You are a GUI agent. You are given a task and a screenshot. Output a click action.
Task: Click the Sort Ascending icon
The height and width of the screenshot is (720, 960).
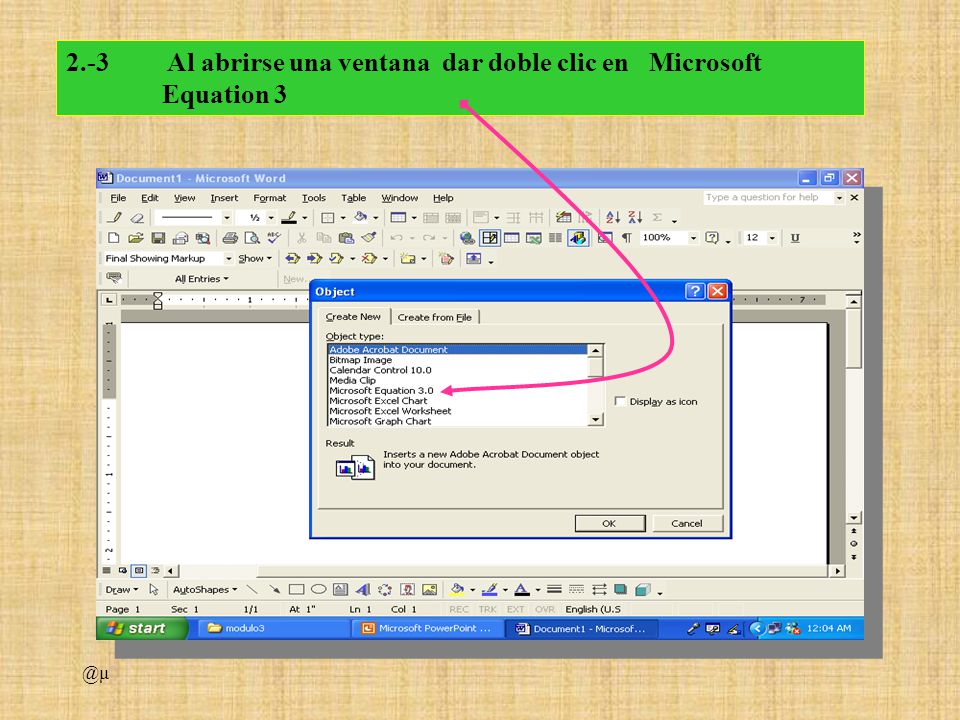click(612, 217)
